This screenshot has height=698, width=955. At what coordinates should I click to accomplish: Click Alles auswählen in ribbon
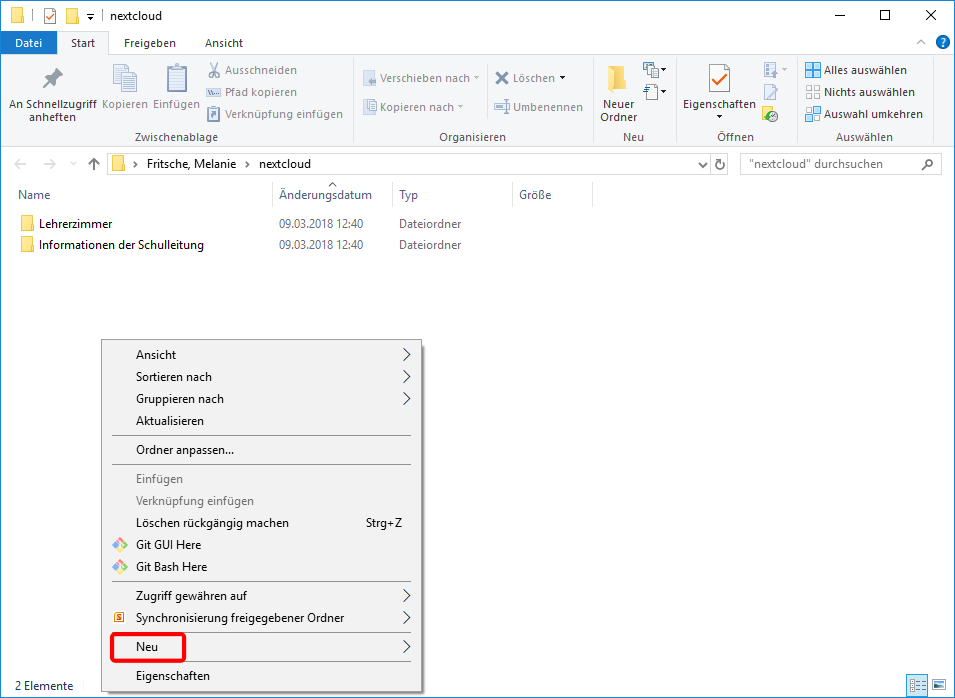(856, 70)
